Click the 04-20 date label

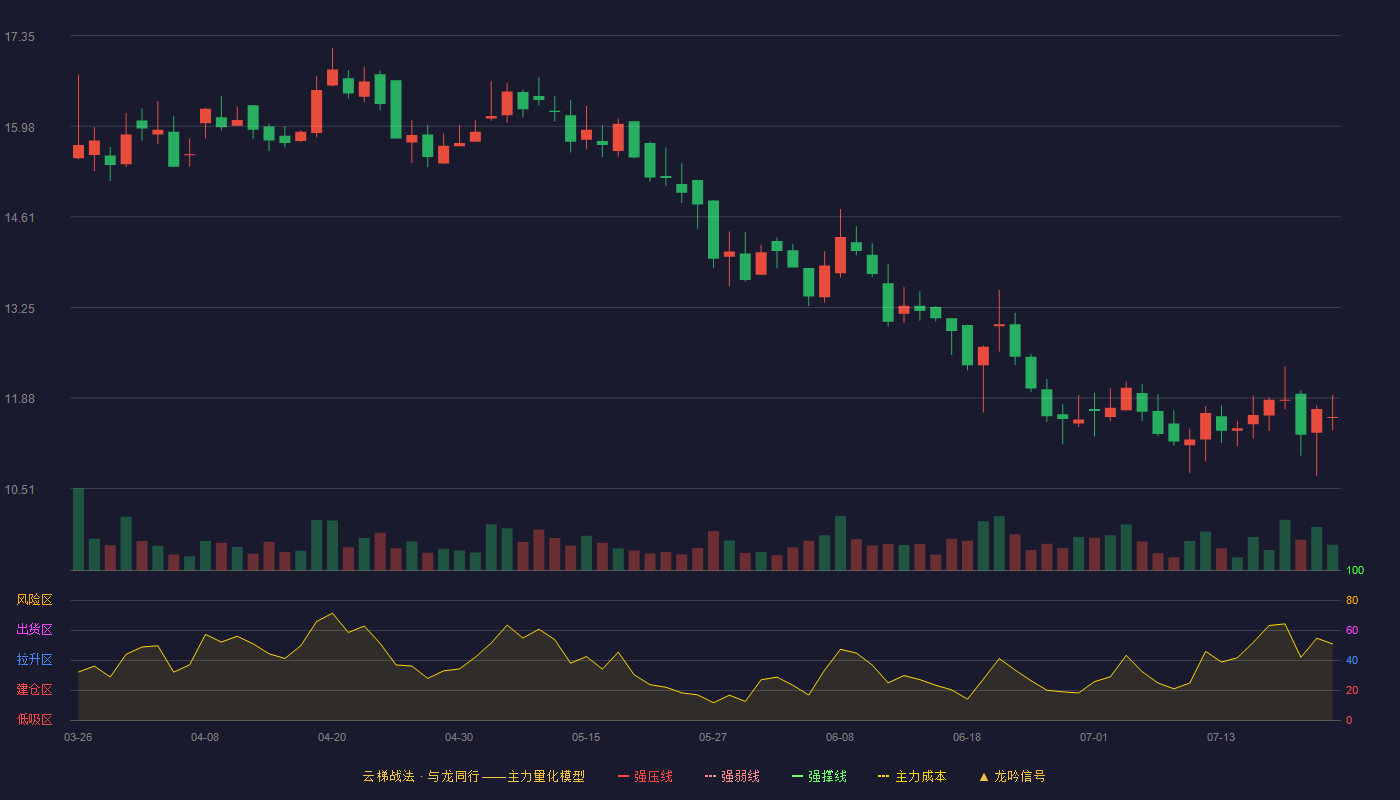332,737
